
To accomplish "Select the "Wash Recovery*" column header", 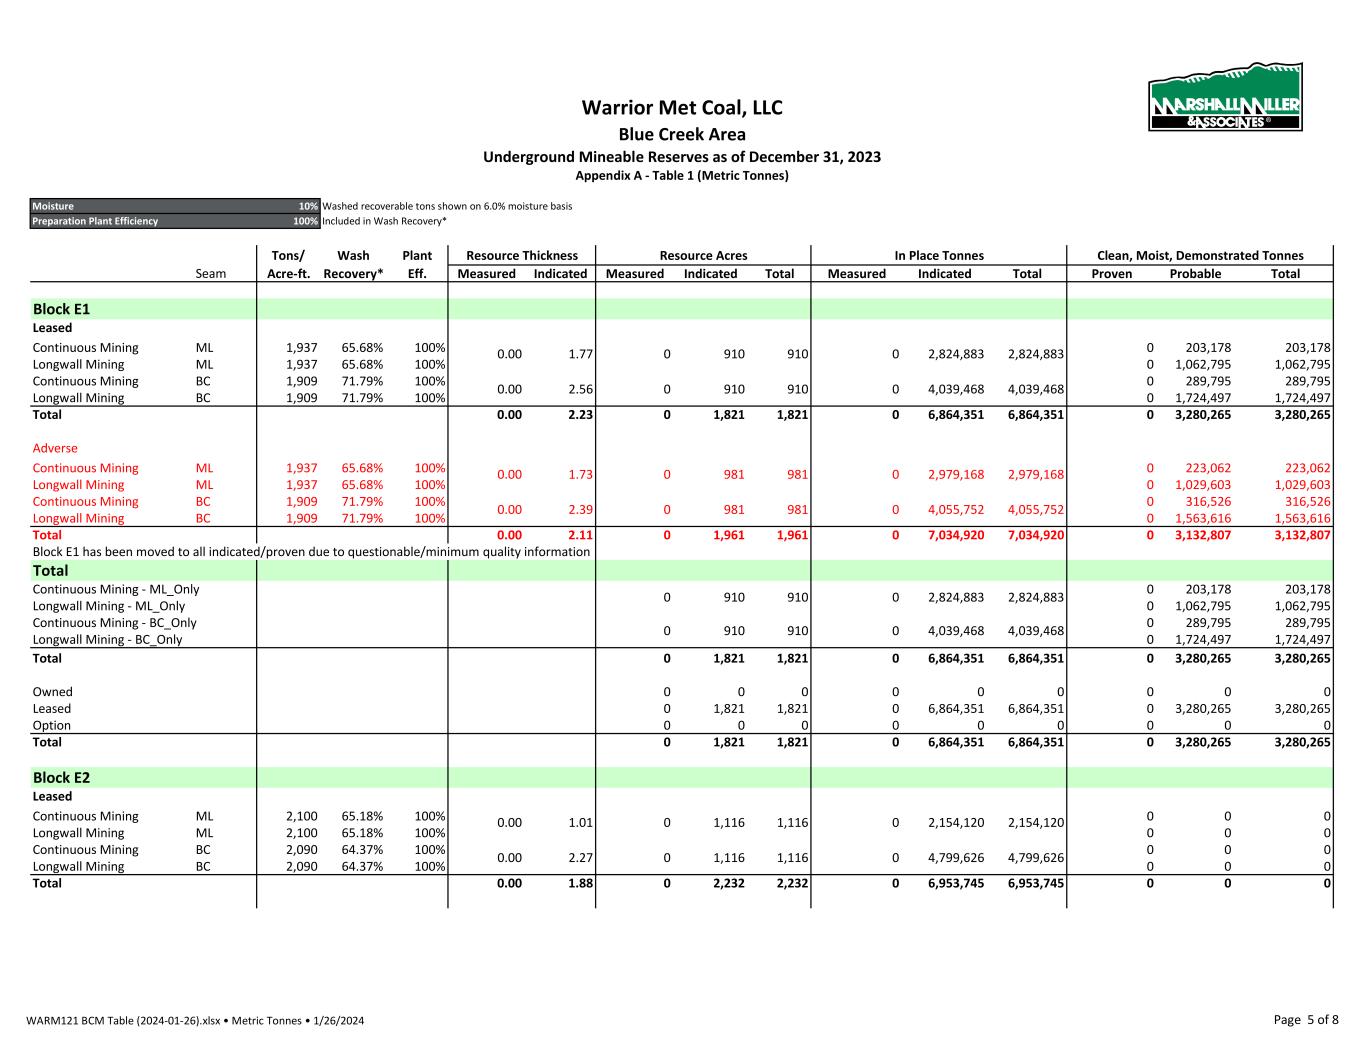I will coord(353,264).
